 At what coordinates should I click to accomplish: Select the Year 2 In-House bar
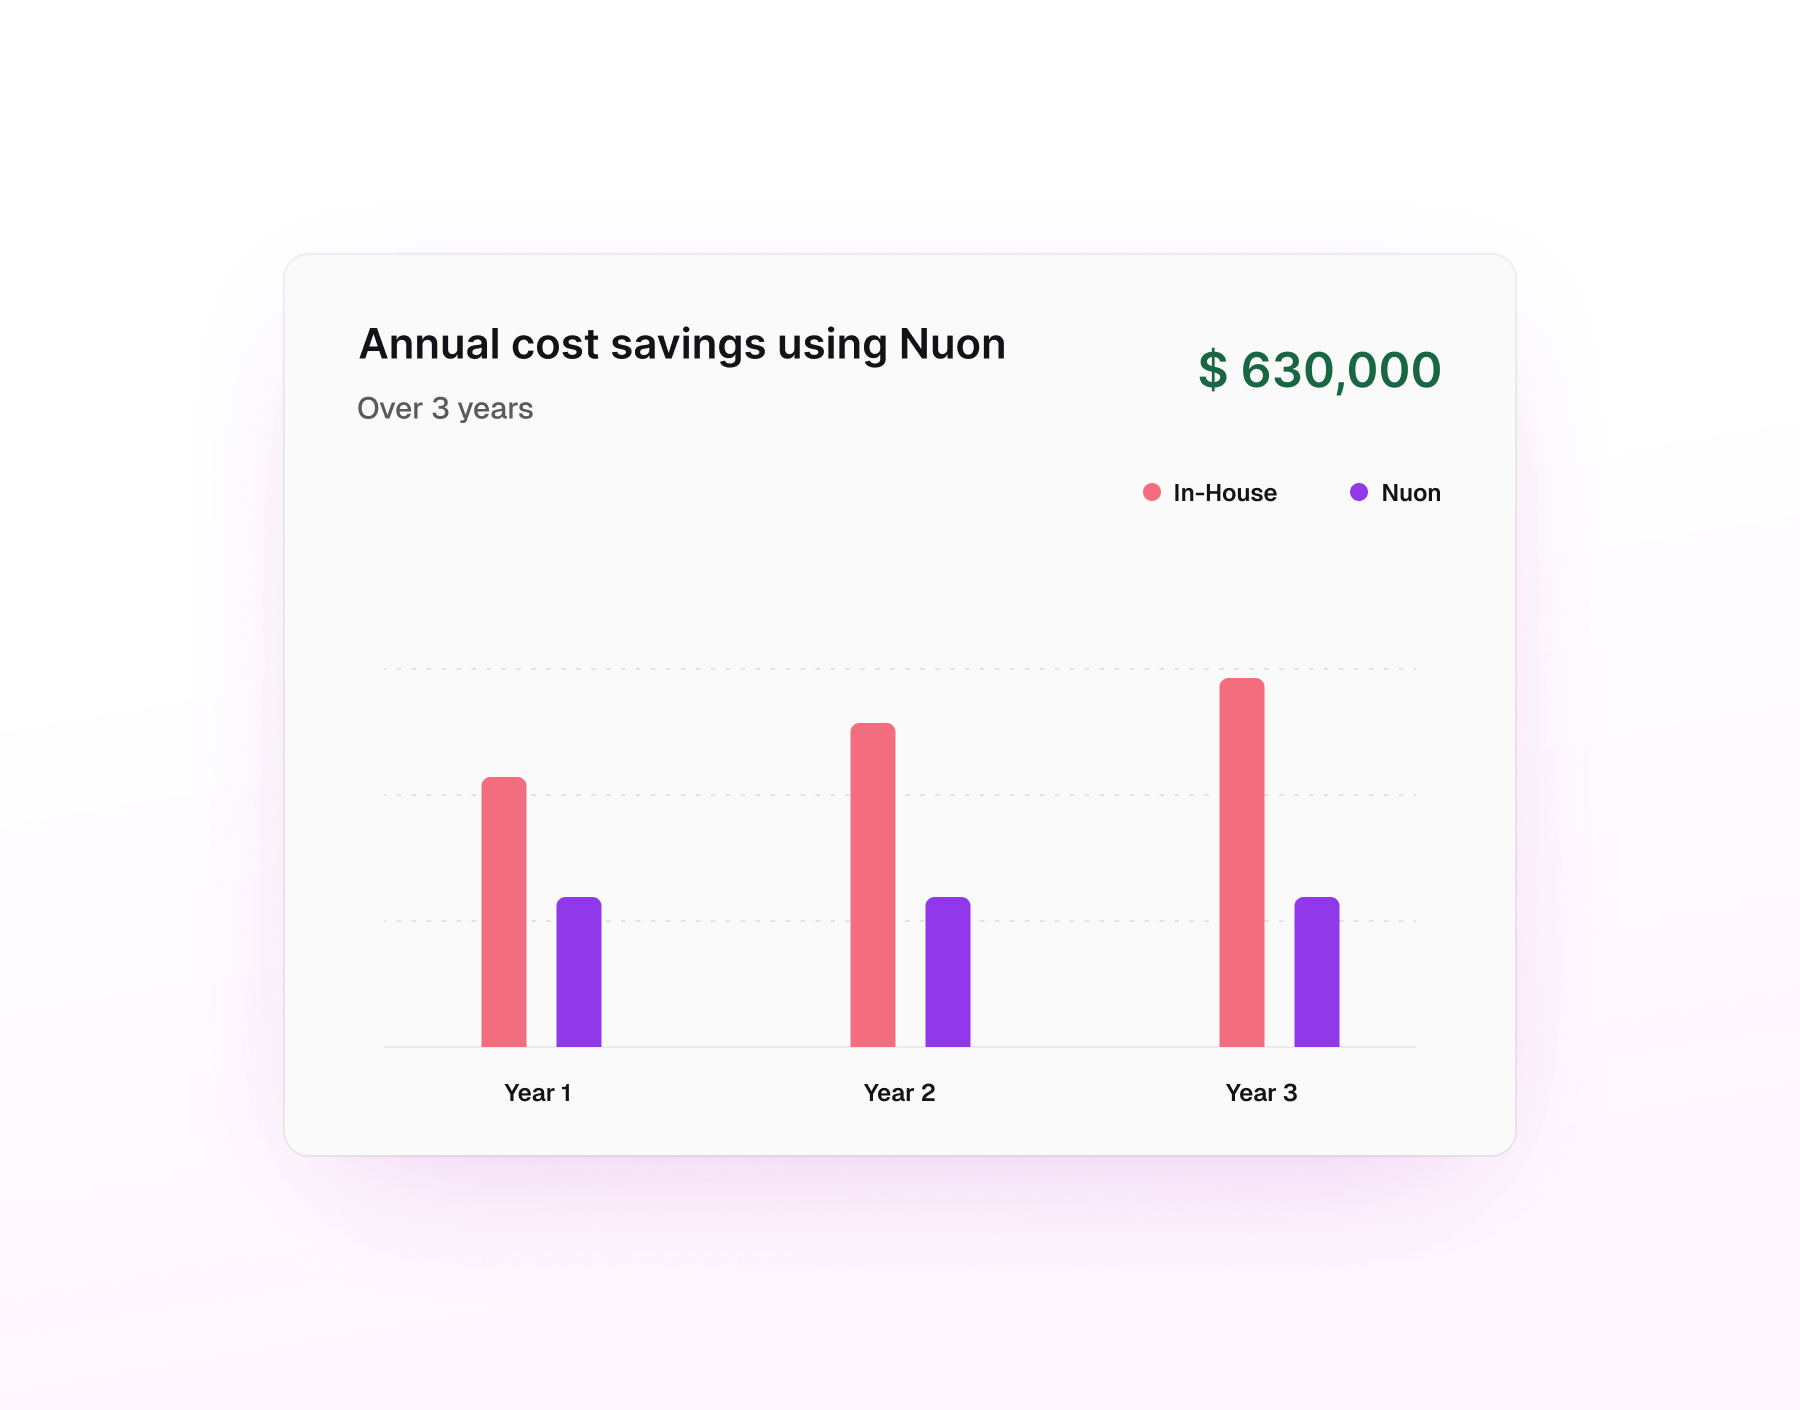[x=873, y=885]
